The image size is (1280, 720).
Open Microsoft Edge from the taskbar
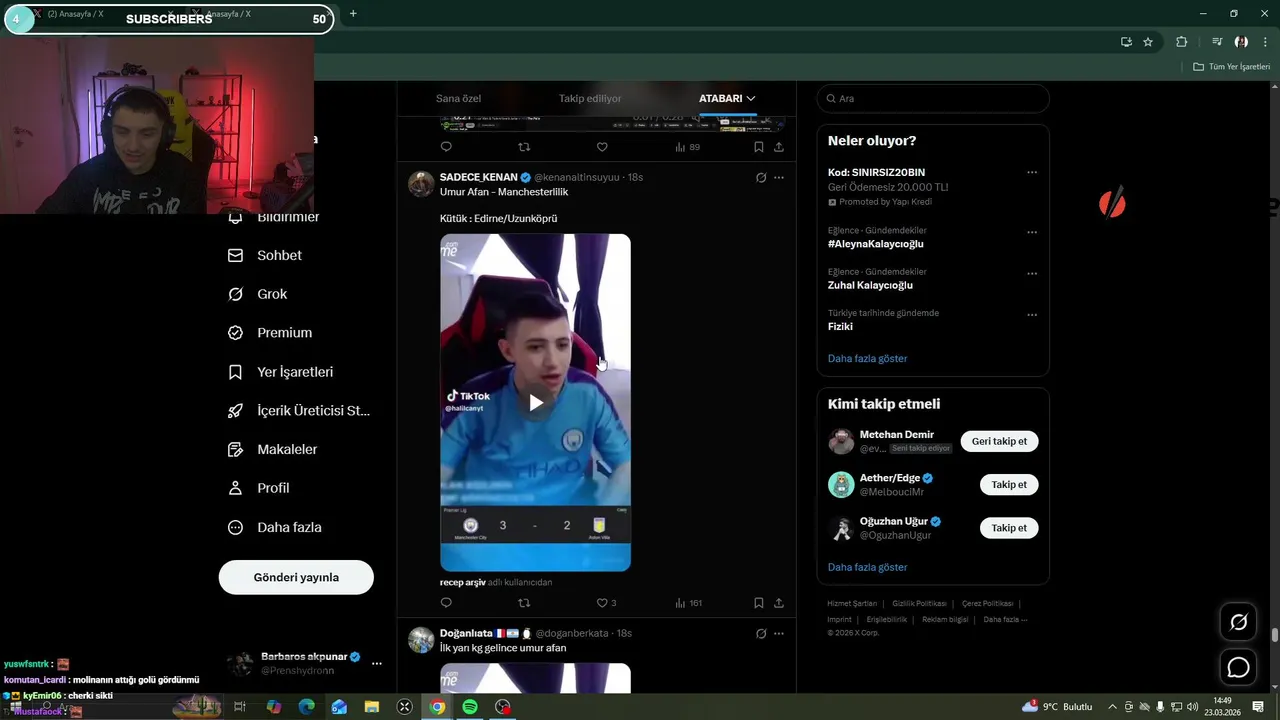click(306, 707)
